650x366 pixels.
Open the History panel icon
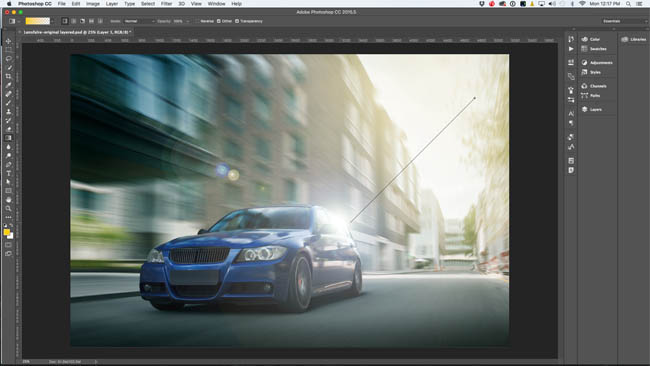click(571, 39)
